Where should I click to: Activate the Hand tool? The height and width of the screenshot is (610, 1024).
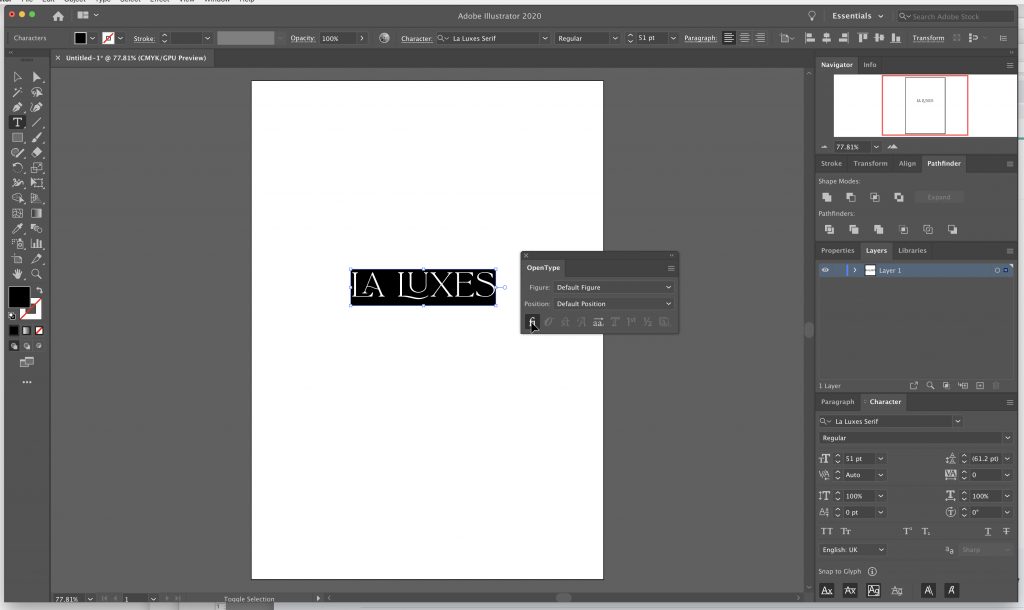tap(17, 273)
